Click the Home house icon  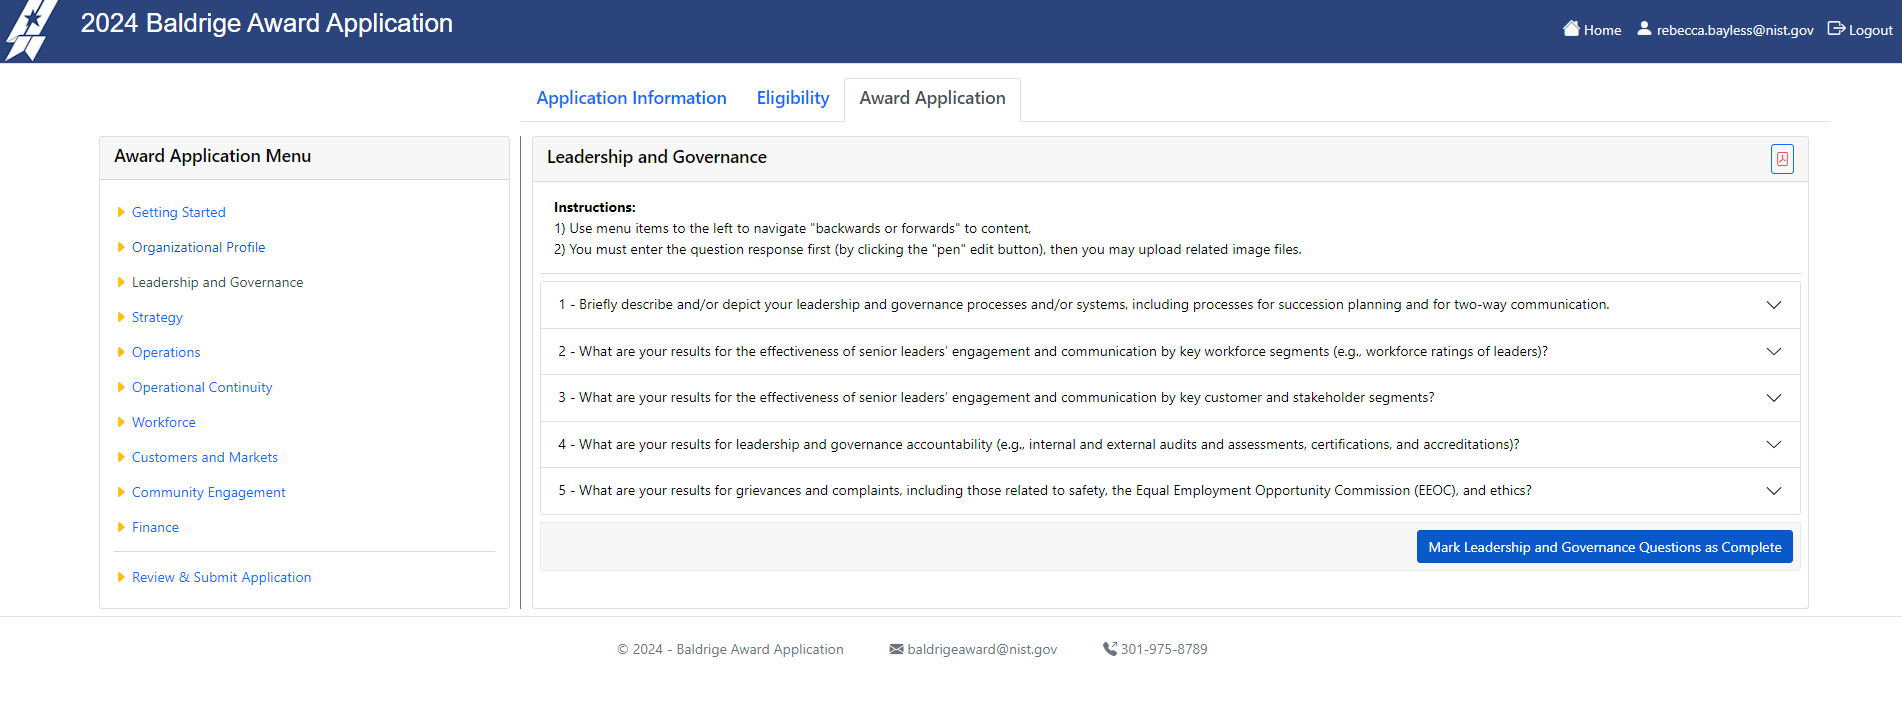(x=1571, y=29)
